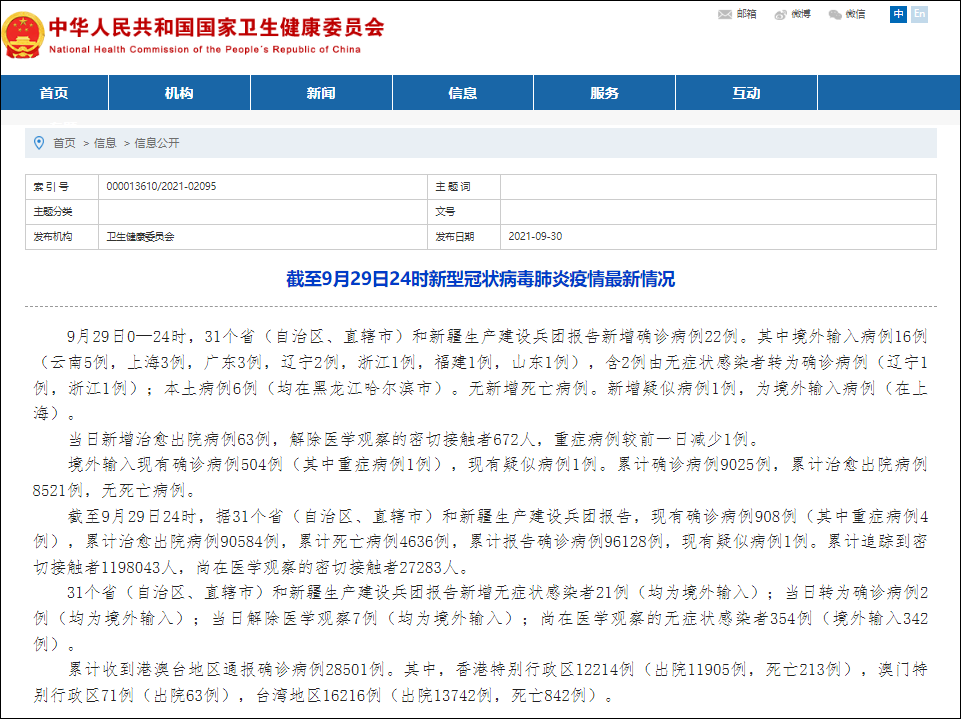
Task: Click the publish date 2021-09-30
Action: point(535,236)
